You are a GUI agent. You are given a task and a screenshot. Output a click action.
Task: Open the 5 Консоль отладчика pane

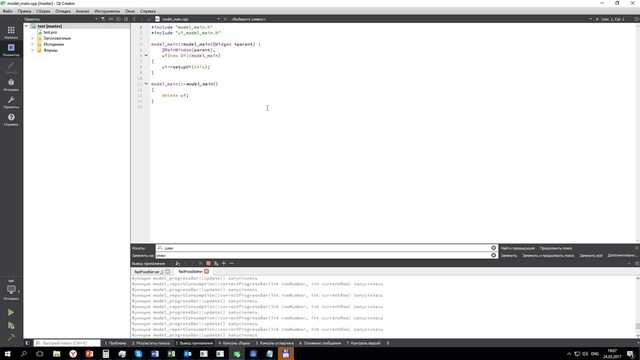point(275,343)
